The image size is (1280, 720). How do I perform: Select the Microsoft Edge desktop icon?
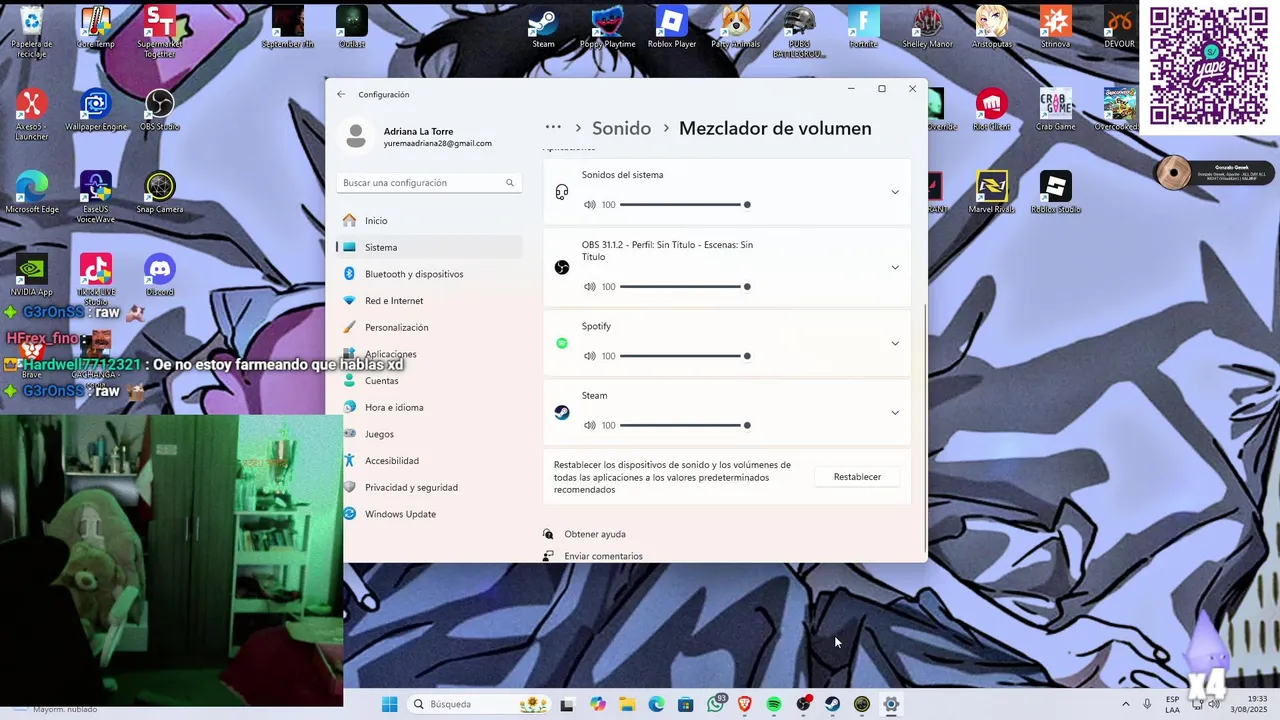pyautogui.click(x=32, y=193)
